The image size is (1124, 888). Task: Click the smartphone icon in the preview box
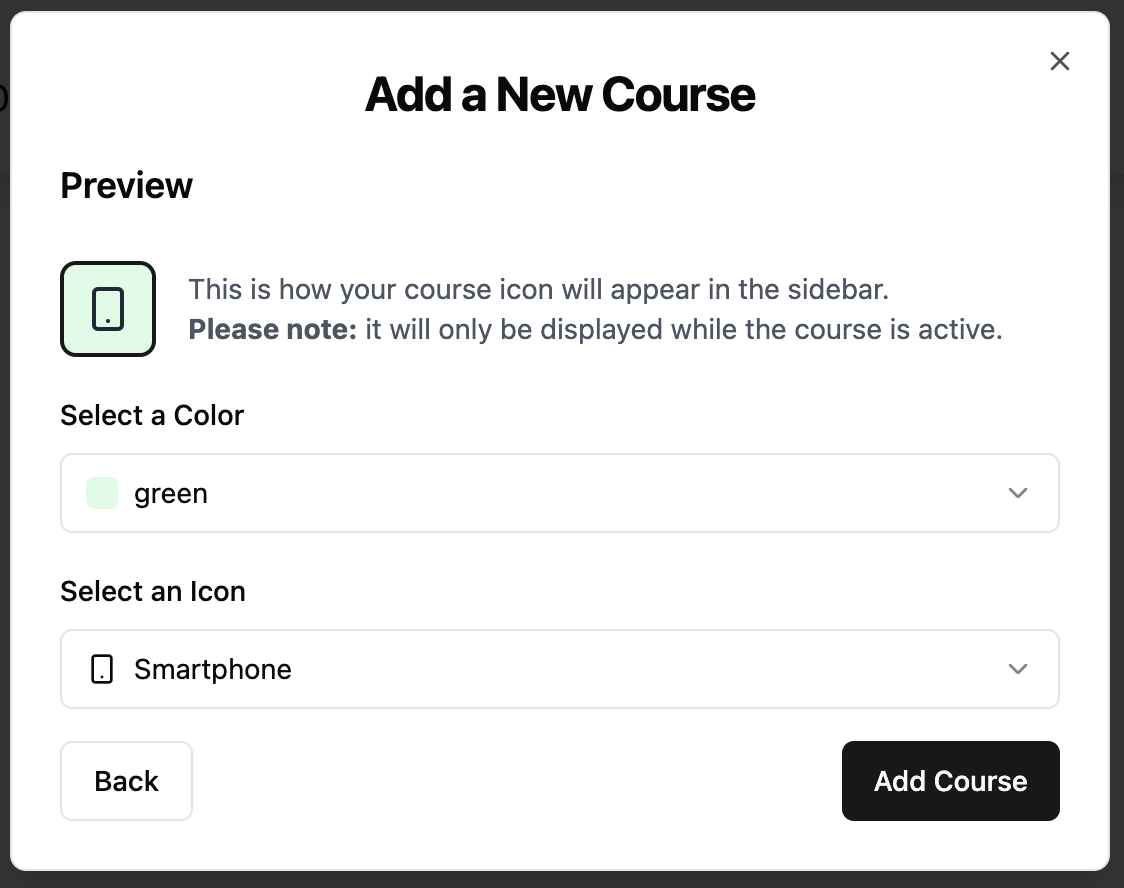[107, 308]
